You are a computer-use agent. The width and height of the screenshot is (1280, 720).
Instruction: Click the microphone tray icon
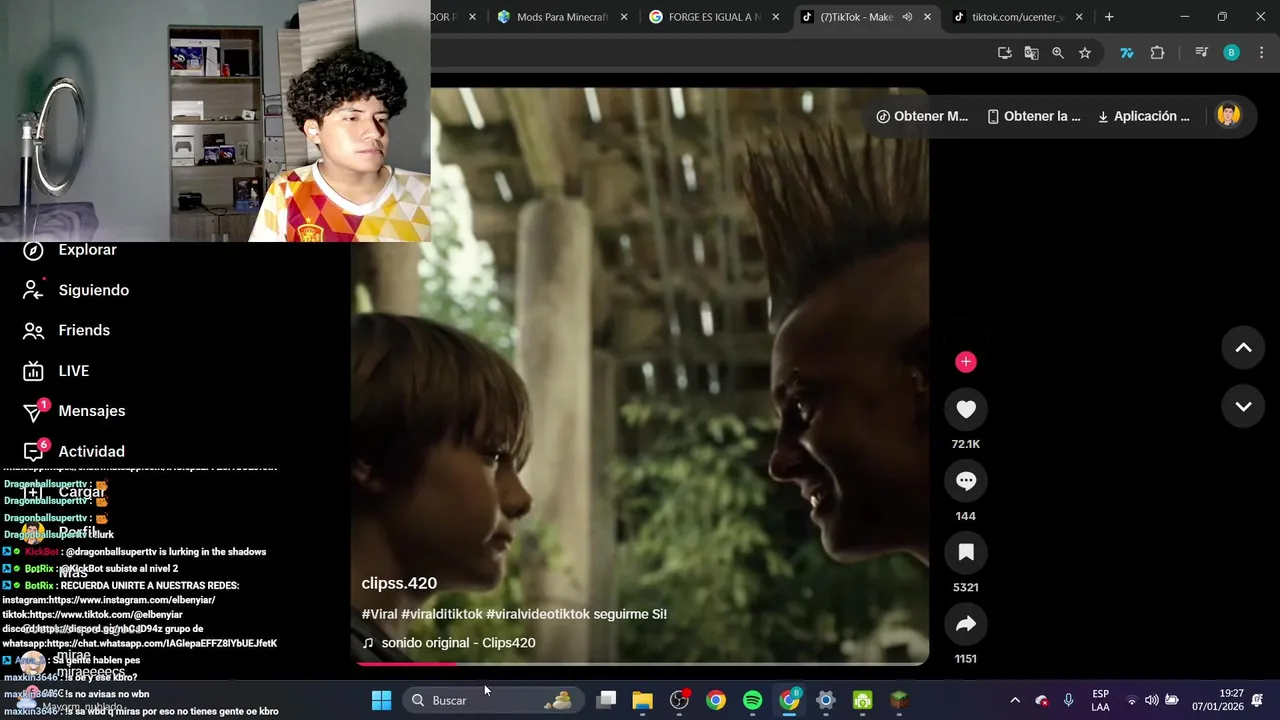coord(1069,700)
